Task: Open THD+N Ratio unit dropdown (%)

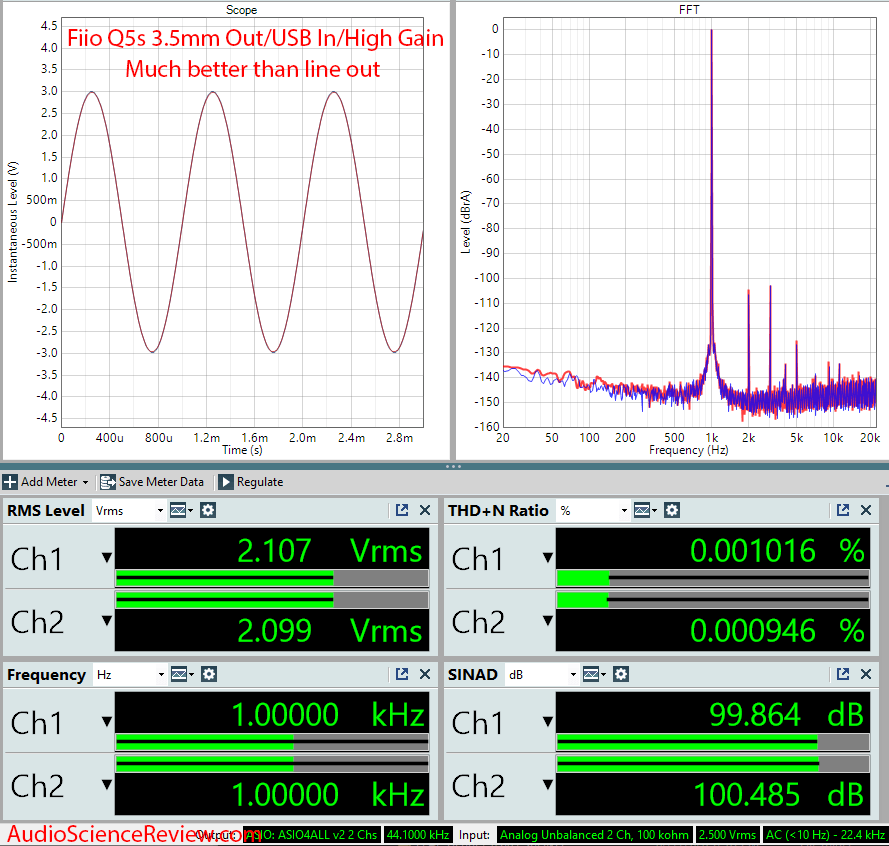Action: point(593,511)
